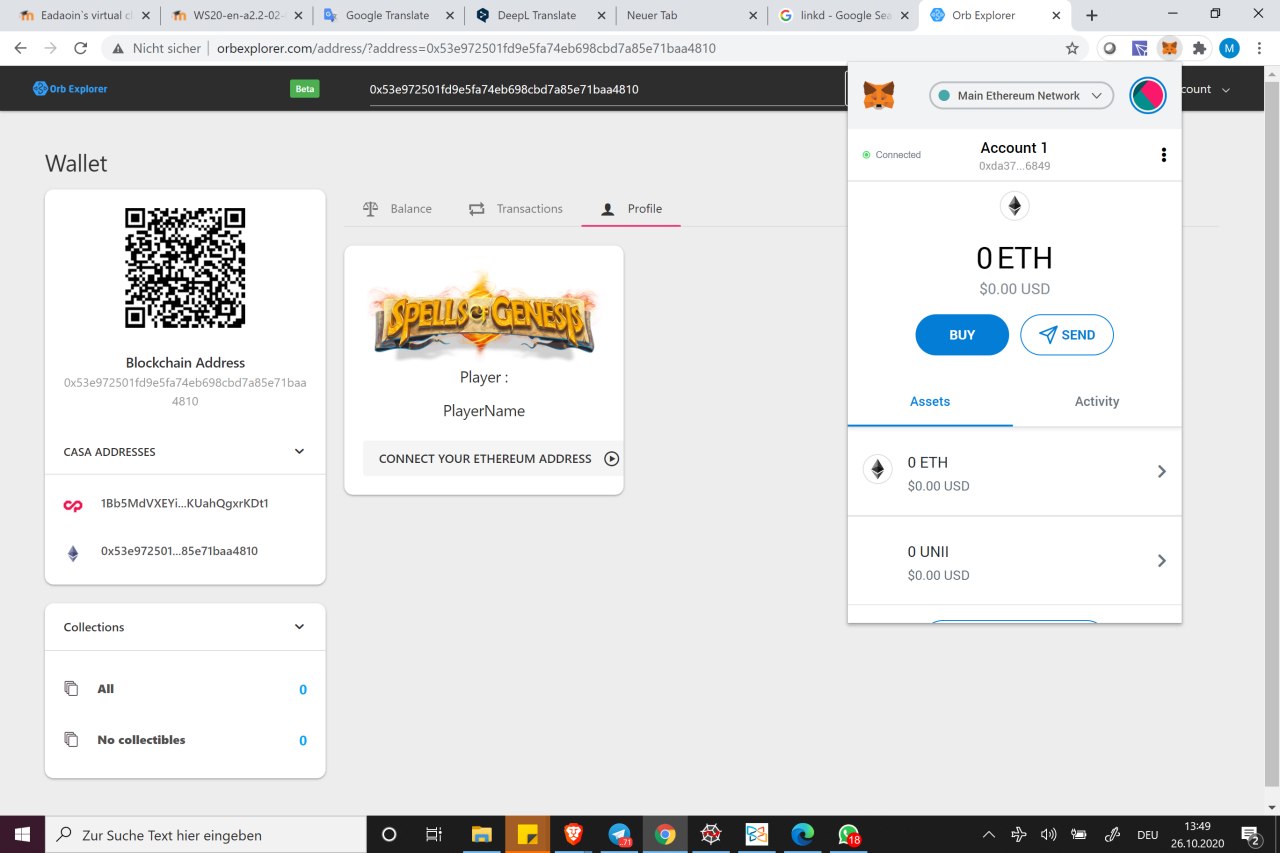Switch to the Transactions tab

pyautogui.click(x=516, y=209)
